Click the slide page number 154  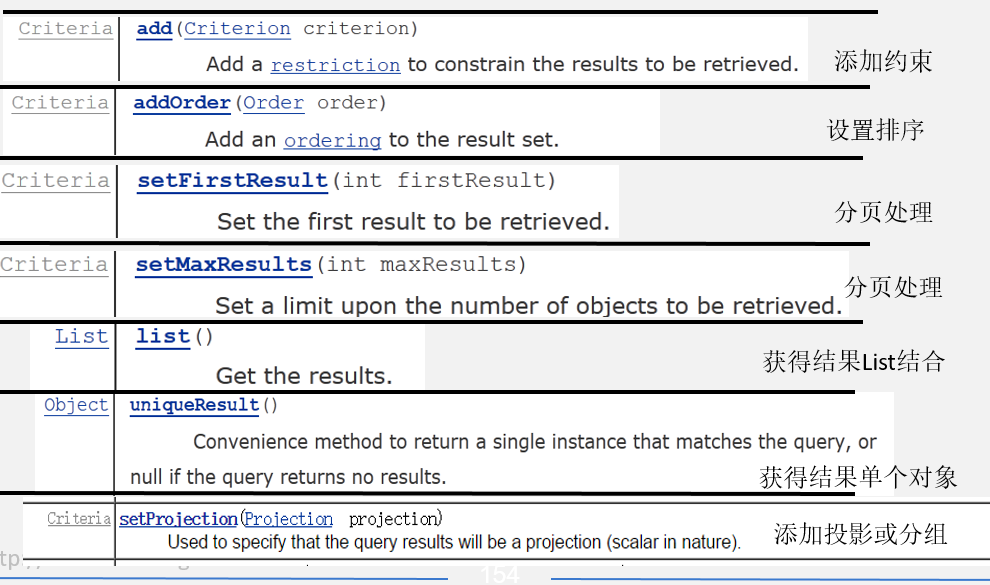click(x=499, y=575)
